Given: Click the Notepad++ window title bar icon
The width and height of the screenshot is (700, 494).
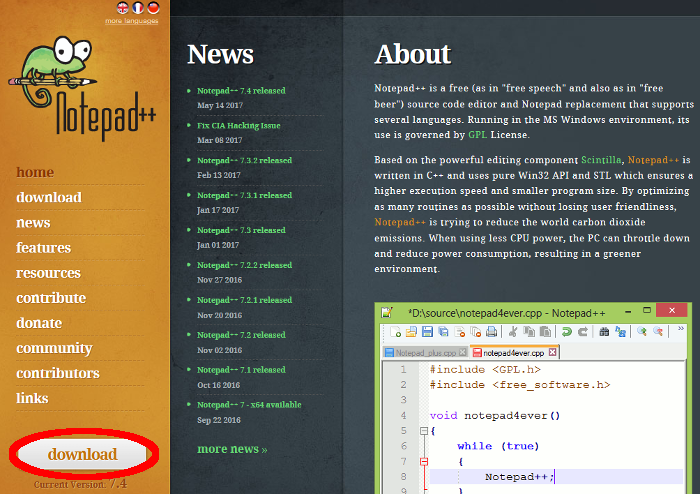Looking at the screenshot, I should pyautogui.click(x=387, y=312).
